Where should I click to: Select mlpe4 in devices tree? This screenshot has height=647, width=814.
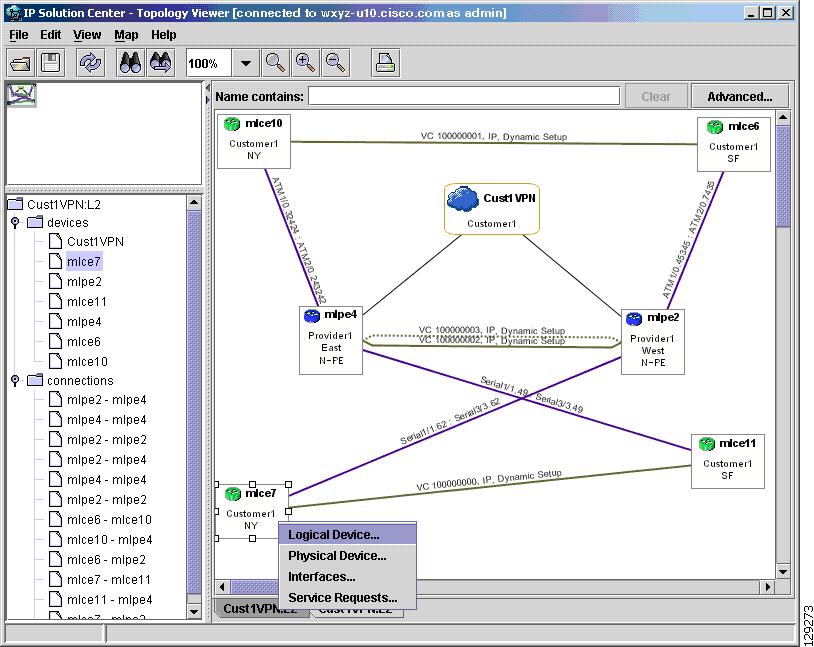point(84,321)
